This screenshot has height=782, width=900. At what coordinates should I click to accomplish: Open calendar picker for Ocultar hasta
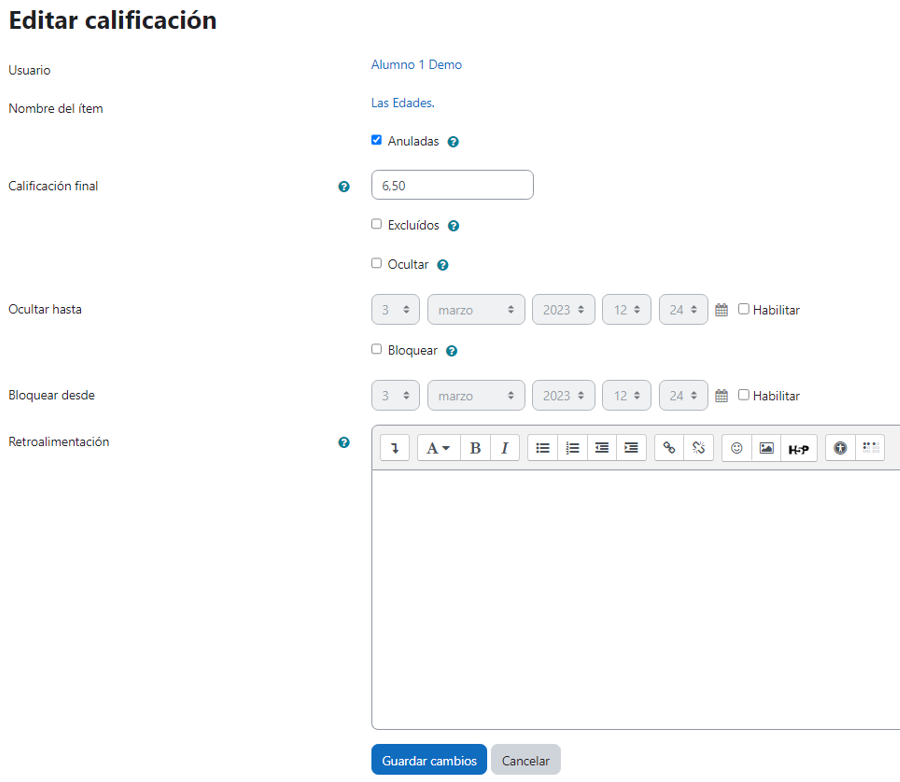click(722, 310)
